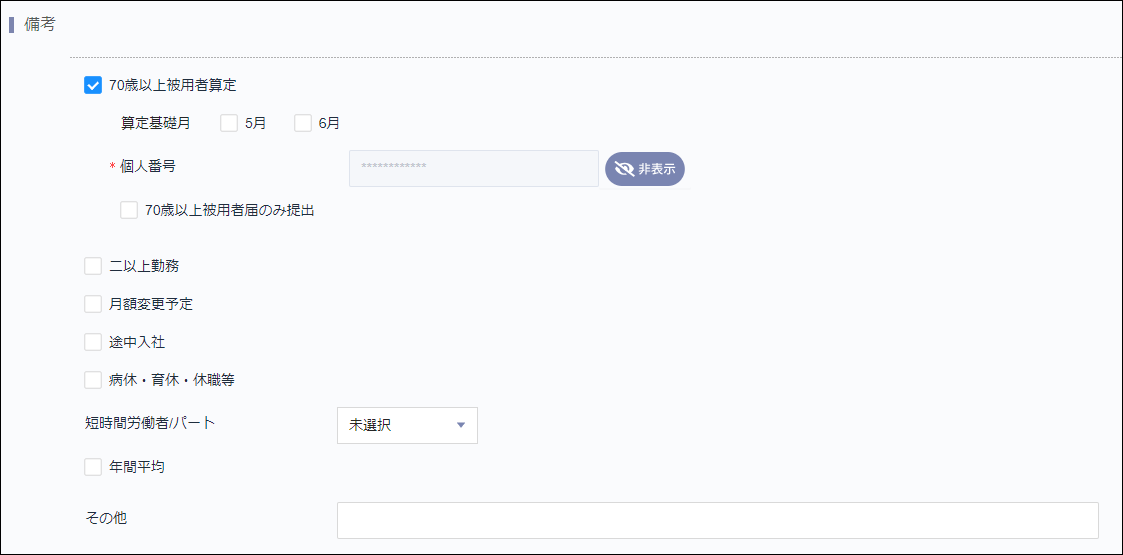Tick the 5月 checkbox for 算定基礎月
1123x555 pixels.
(229, 123)
